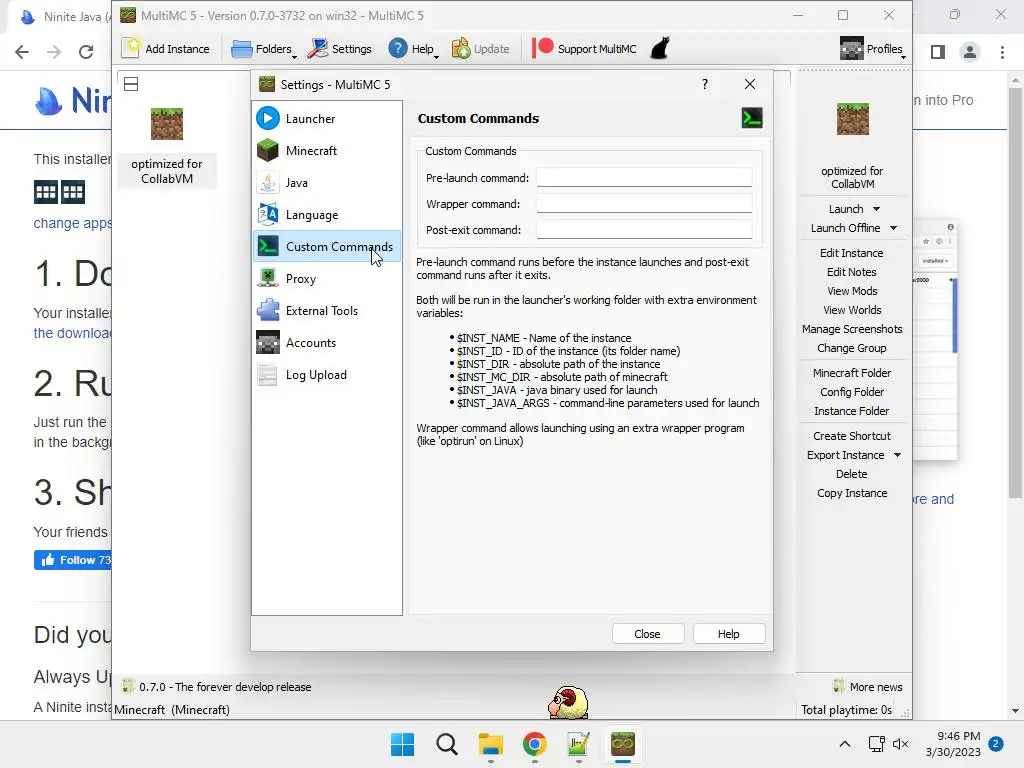Click the Add Instance toolbar button
1024x768 pixels.
pos(167,49)
